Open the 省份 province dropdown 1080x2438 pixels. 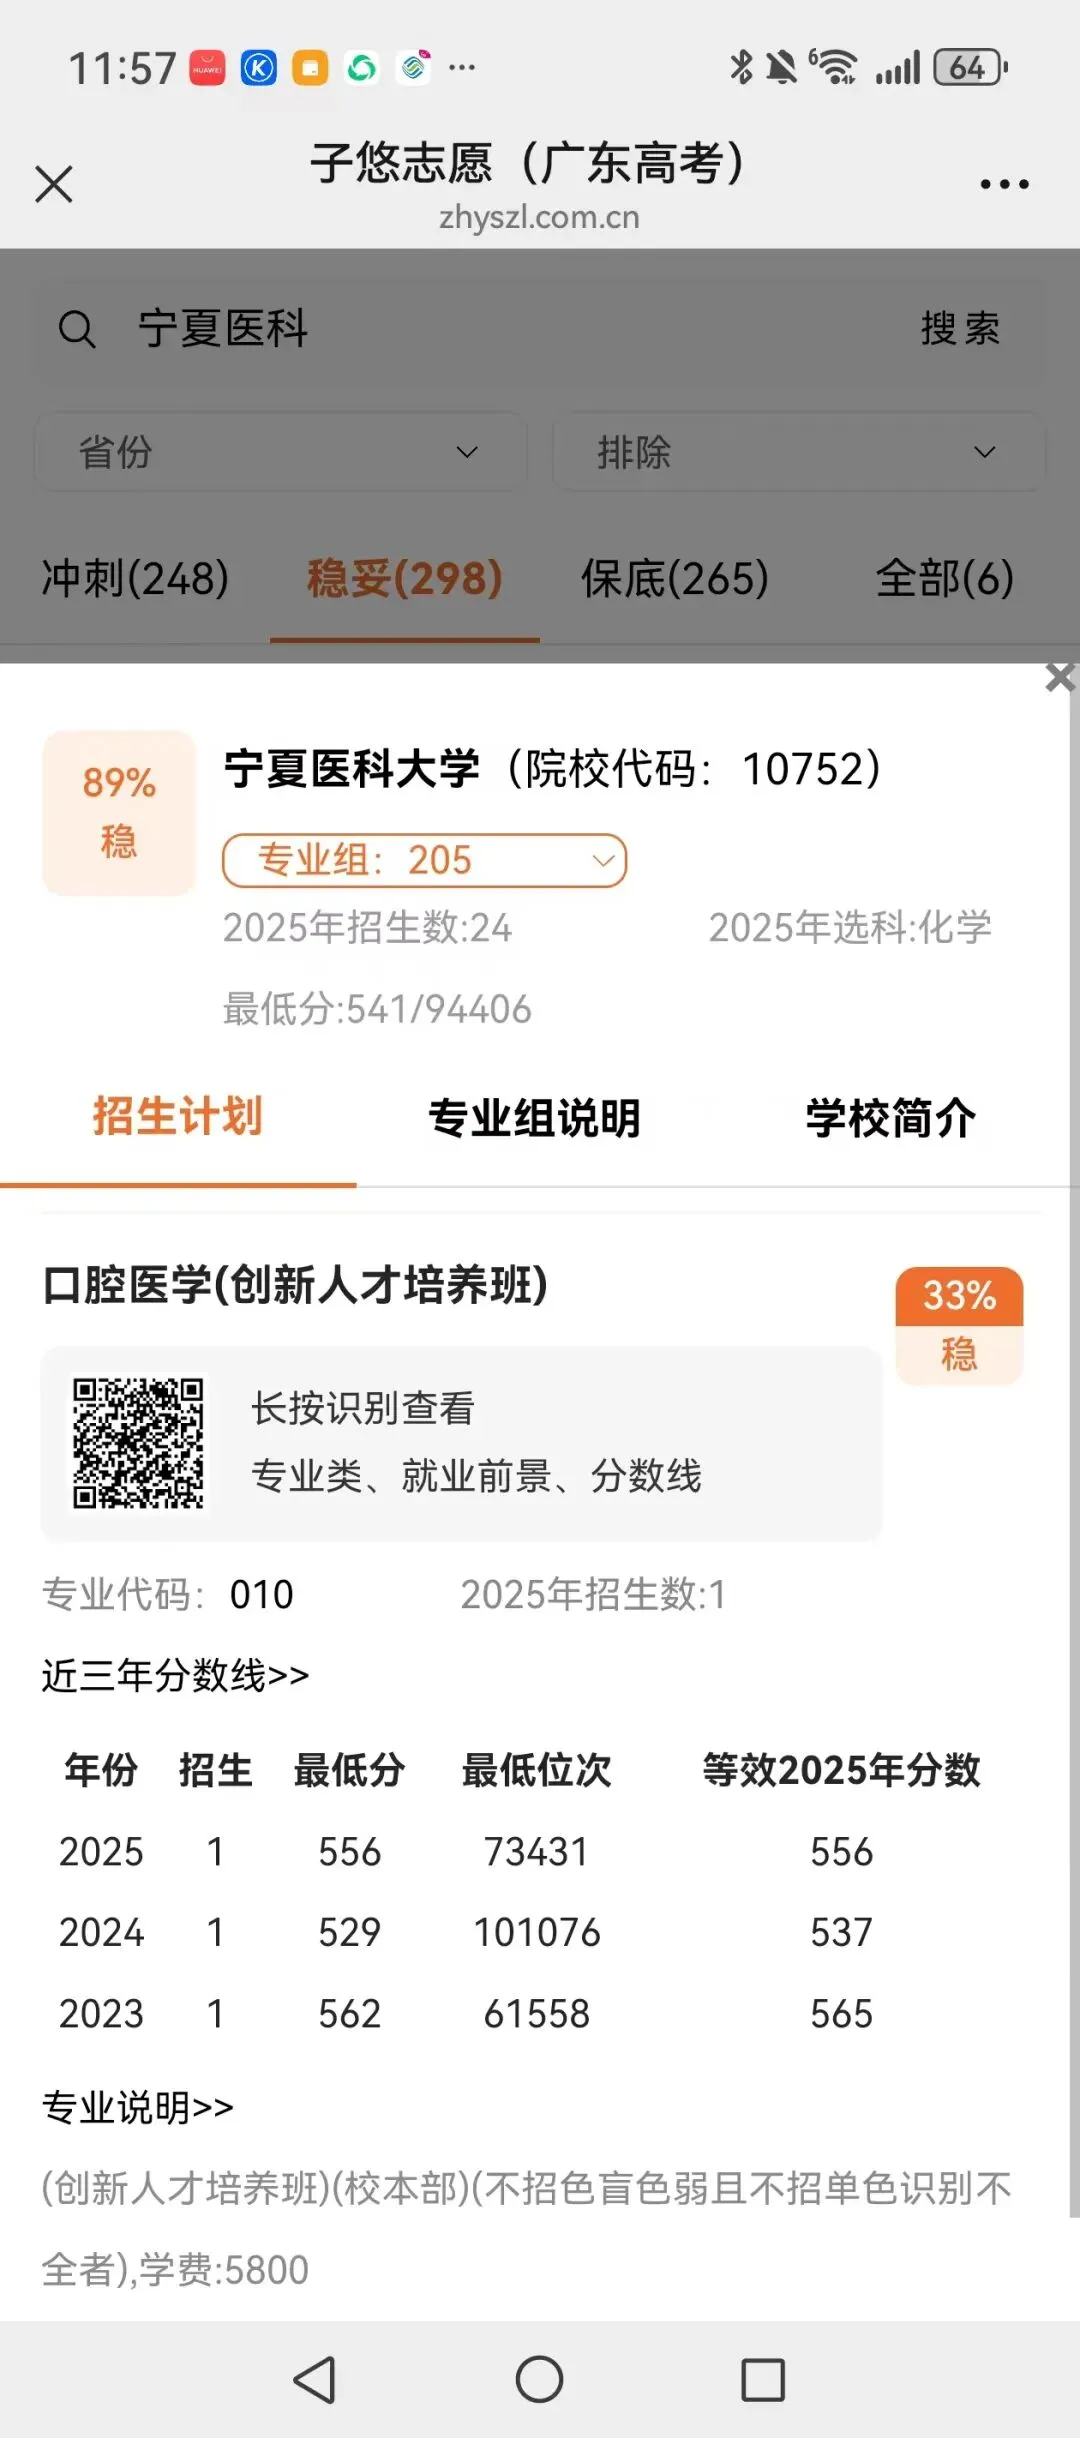coord(280,452)
